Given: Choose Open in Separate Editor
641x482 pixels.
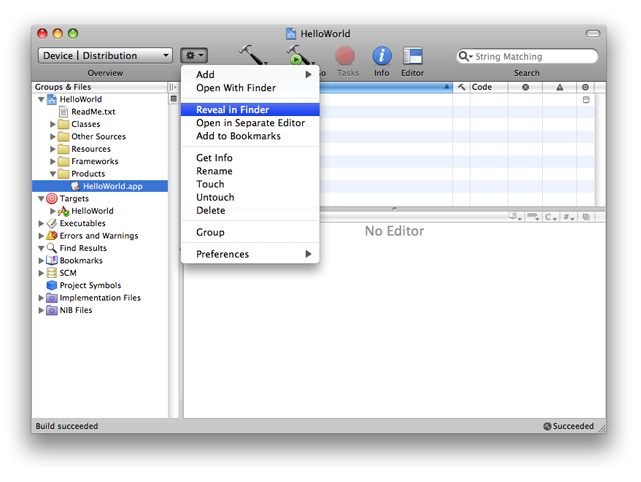Looking at the screenshot, I should tap(250, 123).
